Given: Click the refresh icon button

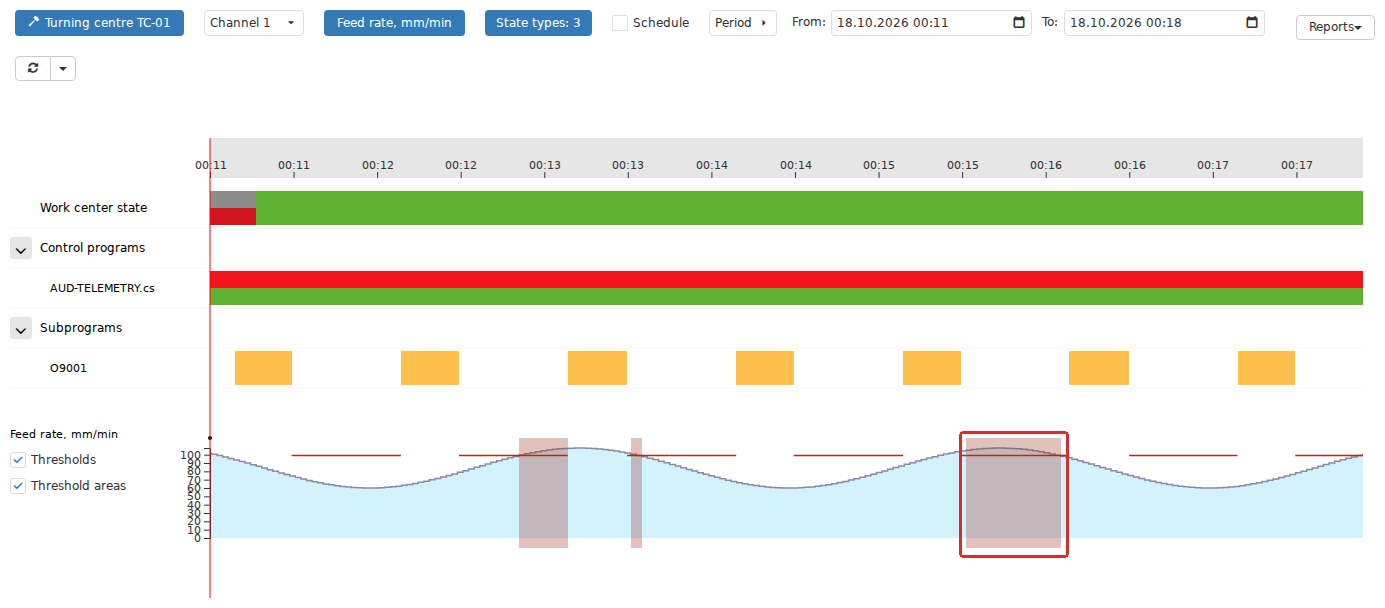Looking at the screenshot, I should coord(33,68).
